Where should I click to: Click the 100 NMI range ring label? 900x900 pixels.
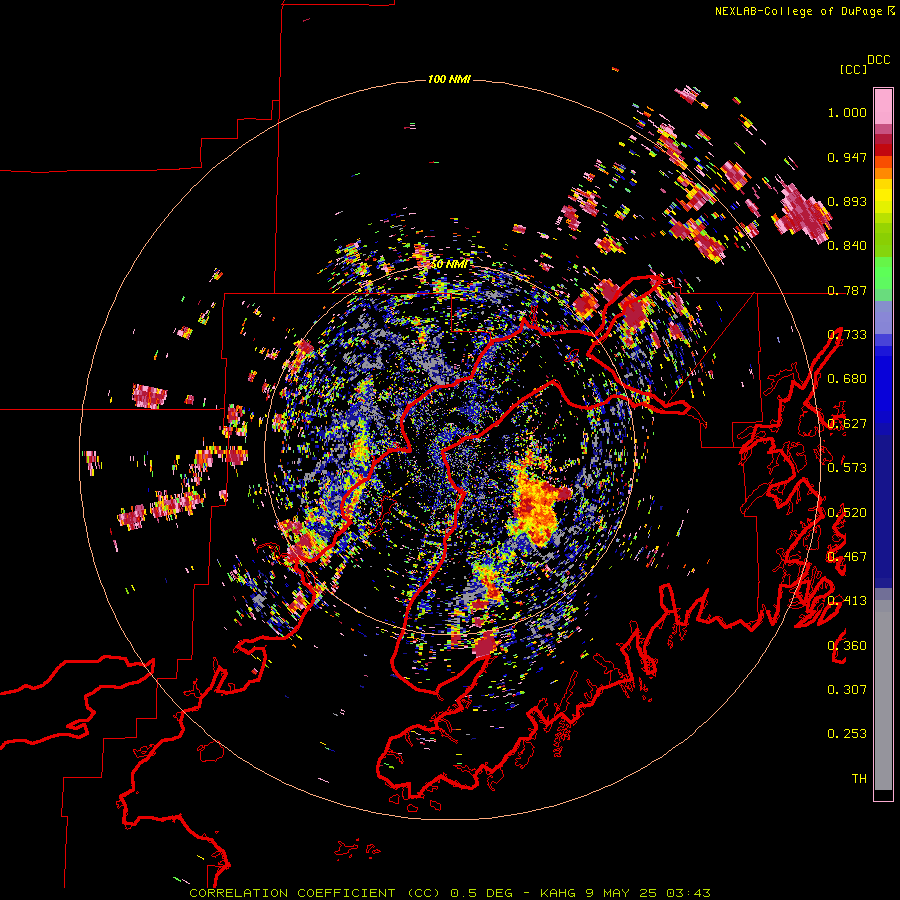pyautogui.click(x=449, y=79)
